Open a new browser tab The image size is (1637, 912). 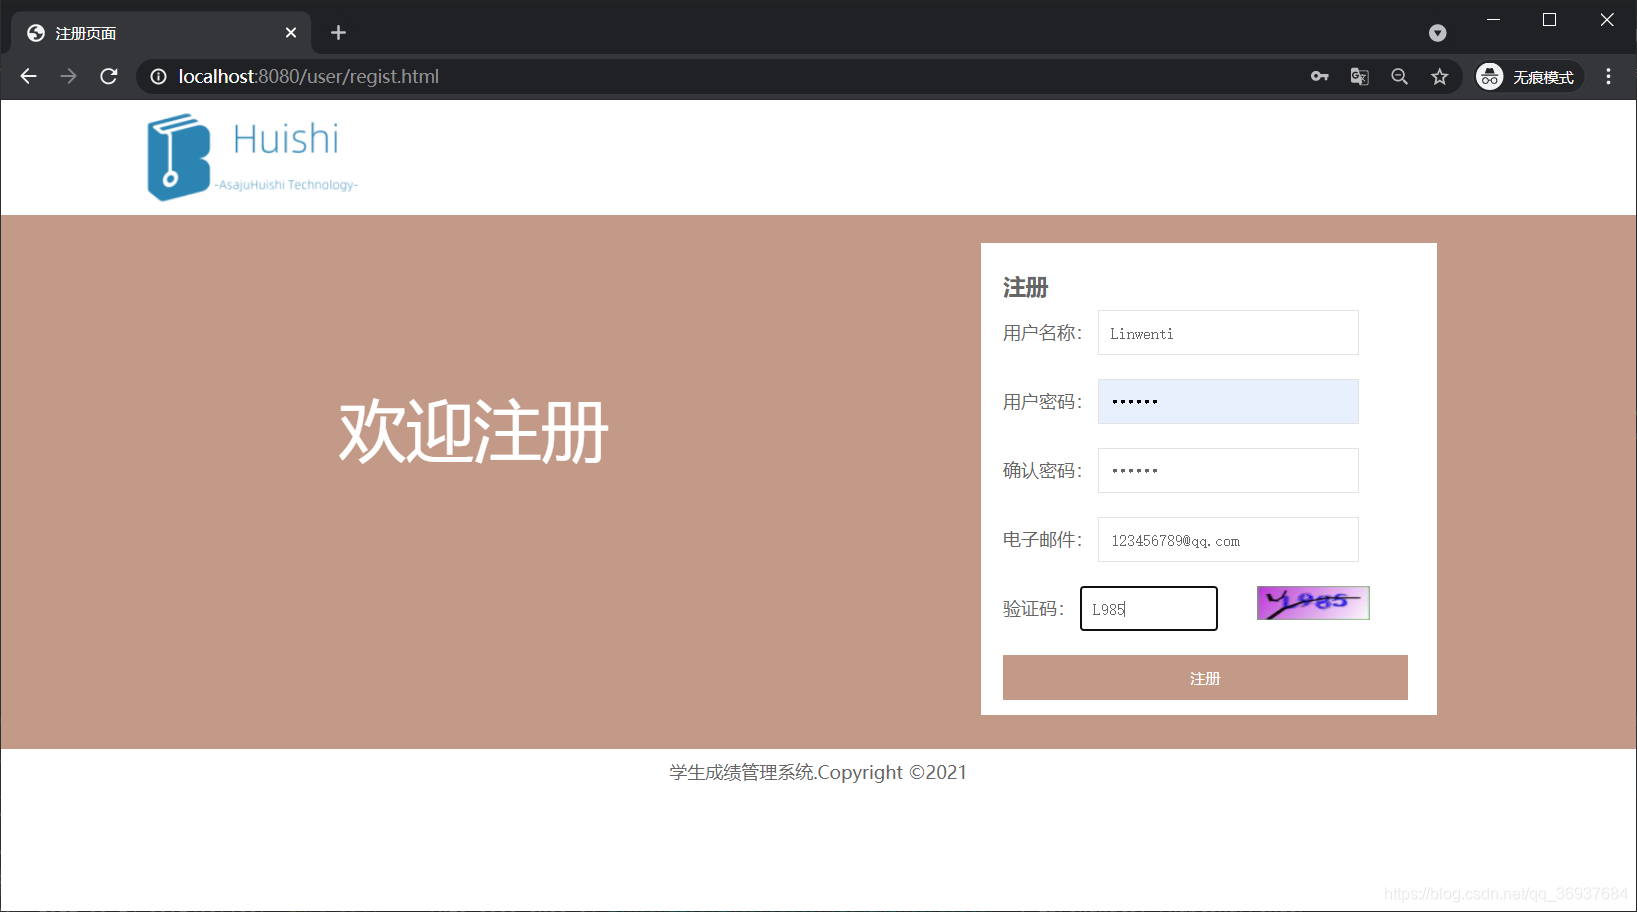(x=337, y=32)
